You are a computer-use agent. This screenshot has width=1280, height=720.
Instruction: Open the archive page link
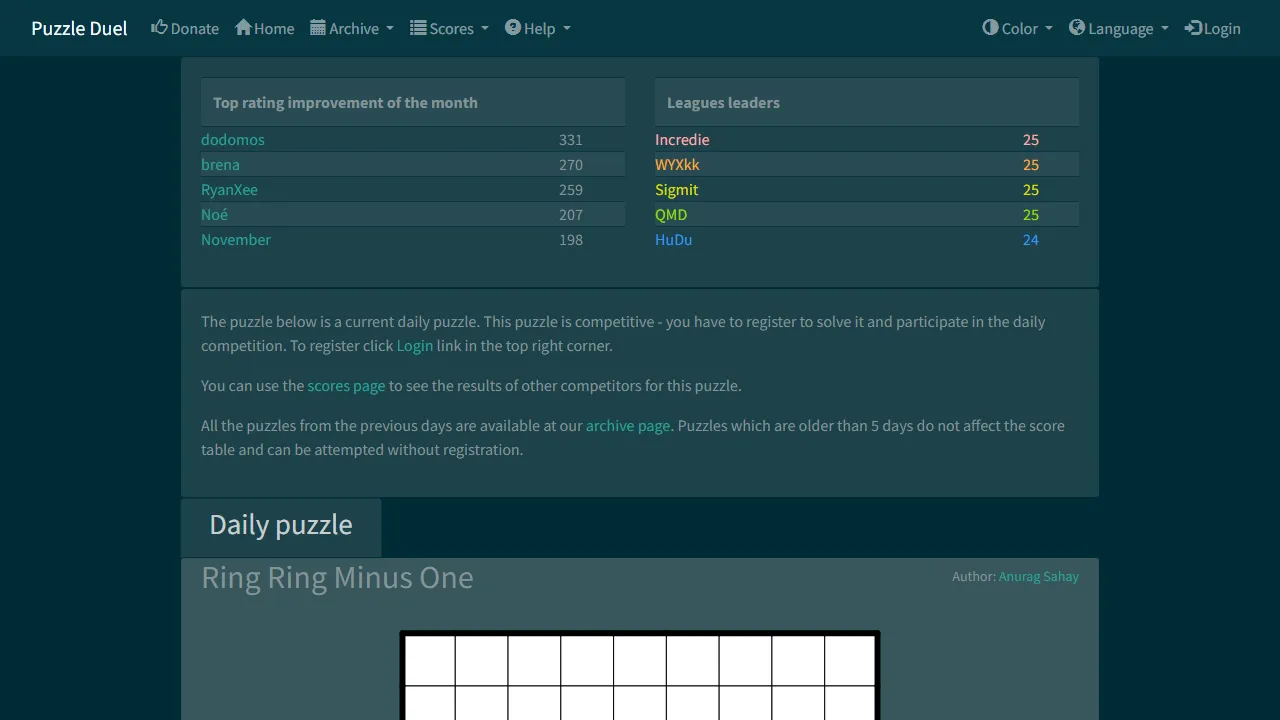tap(628, 425)
